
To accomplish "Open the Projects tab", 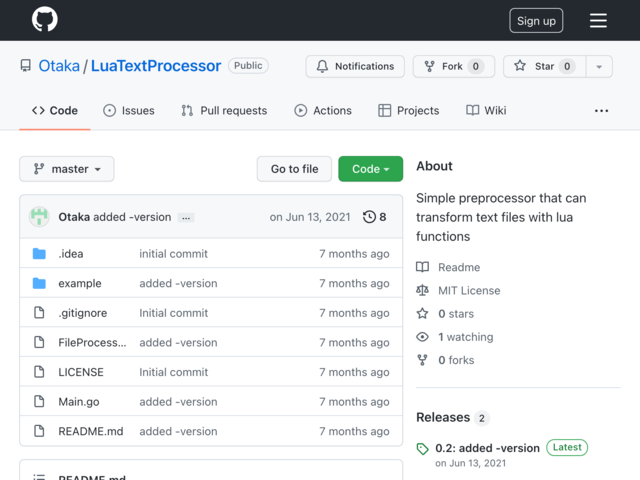I will (409, 111).
